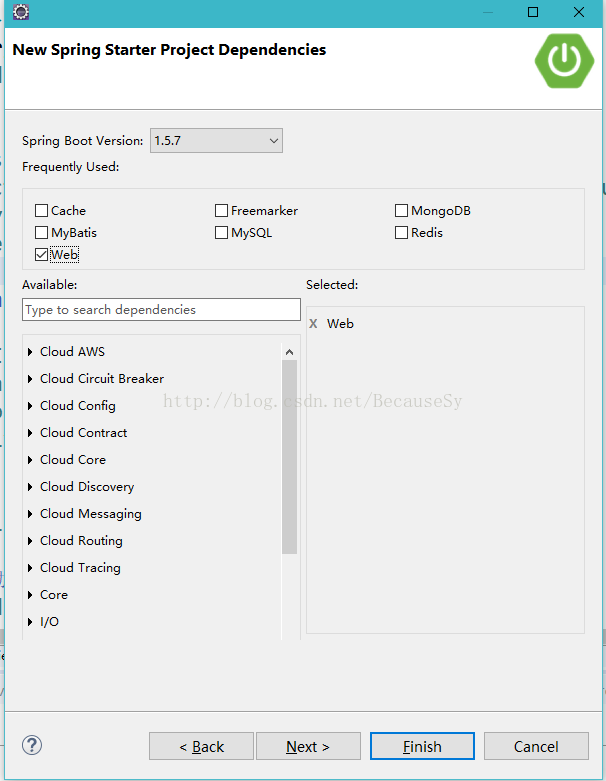The height and width of the screenshot is (781, 606).
Task: Select the Cloud Config label
Action: (78, 406)
